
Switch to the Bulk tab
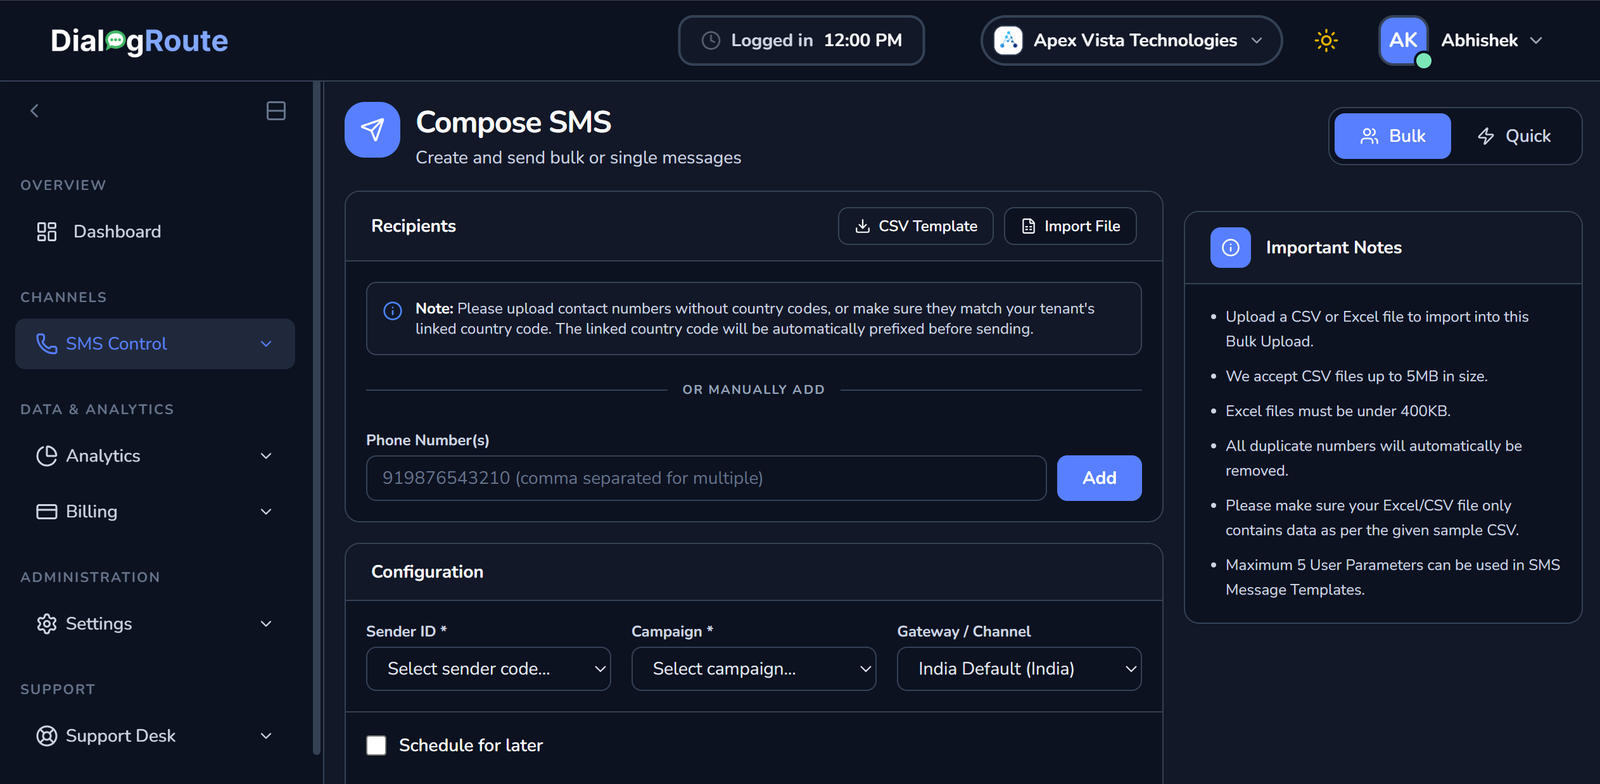coord(1392,136)
